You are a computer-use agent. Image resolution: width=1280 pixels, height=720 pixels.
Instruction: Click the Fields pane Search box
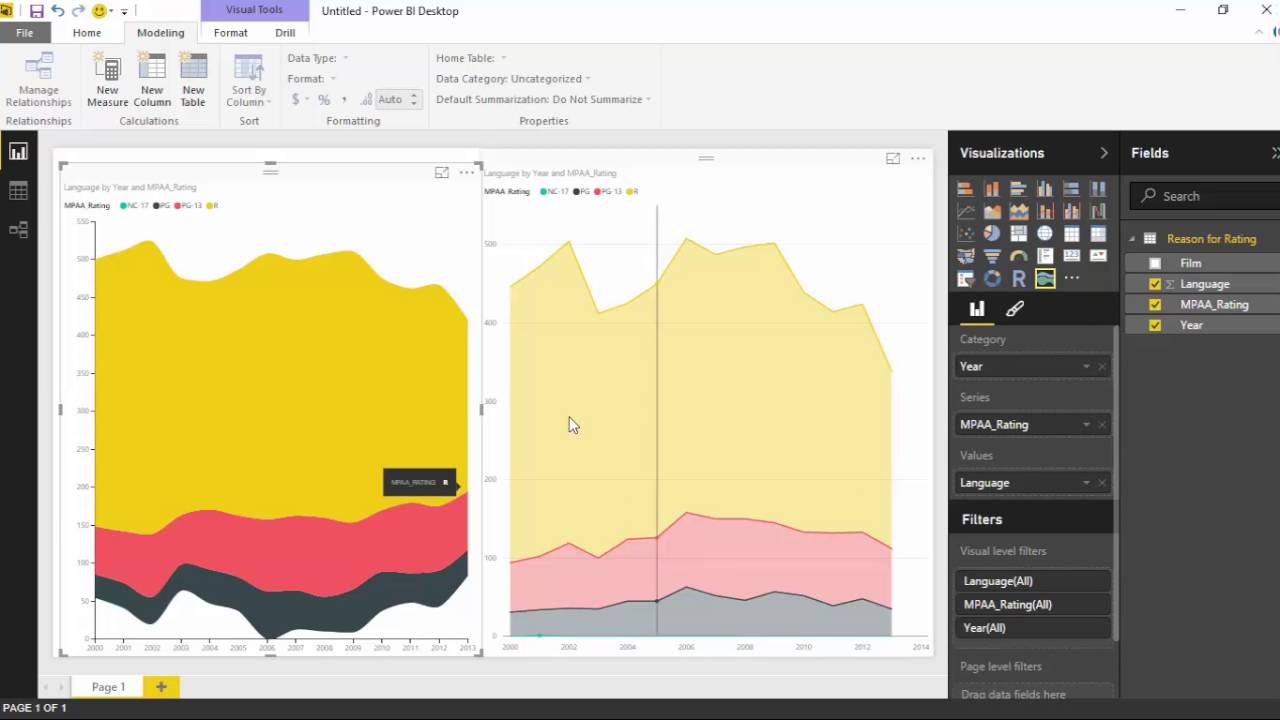(x=1204, y=196)
